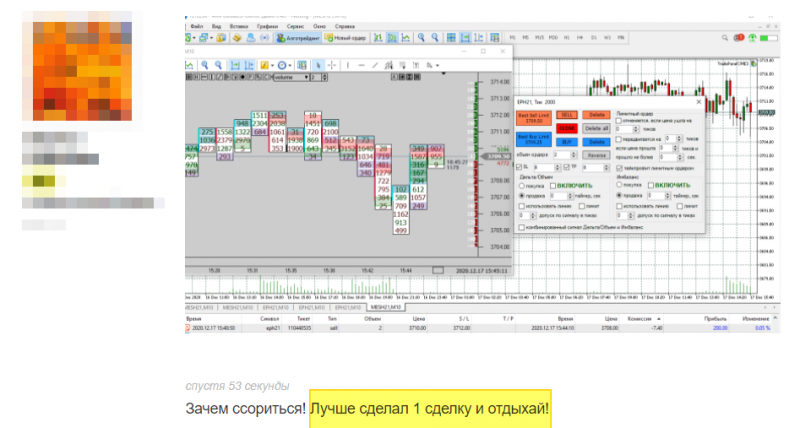Screen dimensions: 800x428
Task: Adjust SL value stepper arrows
Action: (x=557, y=167)
